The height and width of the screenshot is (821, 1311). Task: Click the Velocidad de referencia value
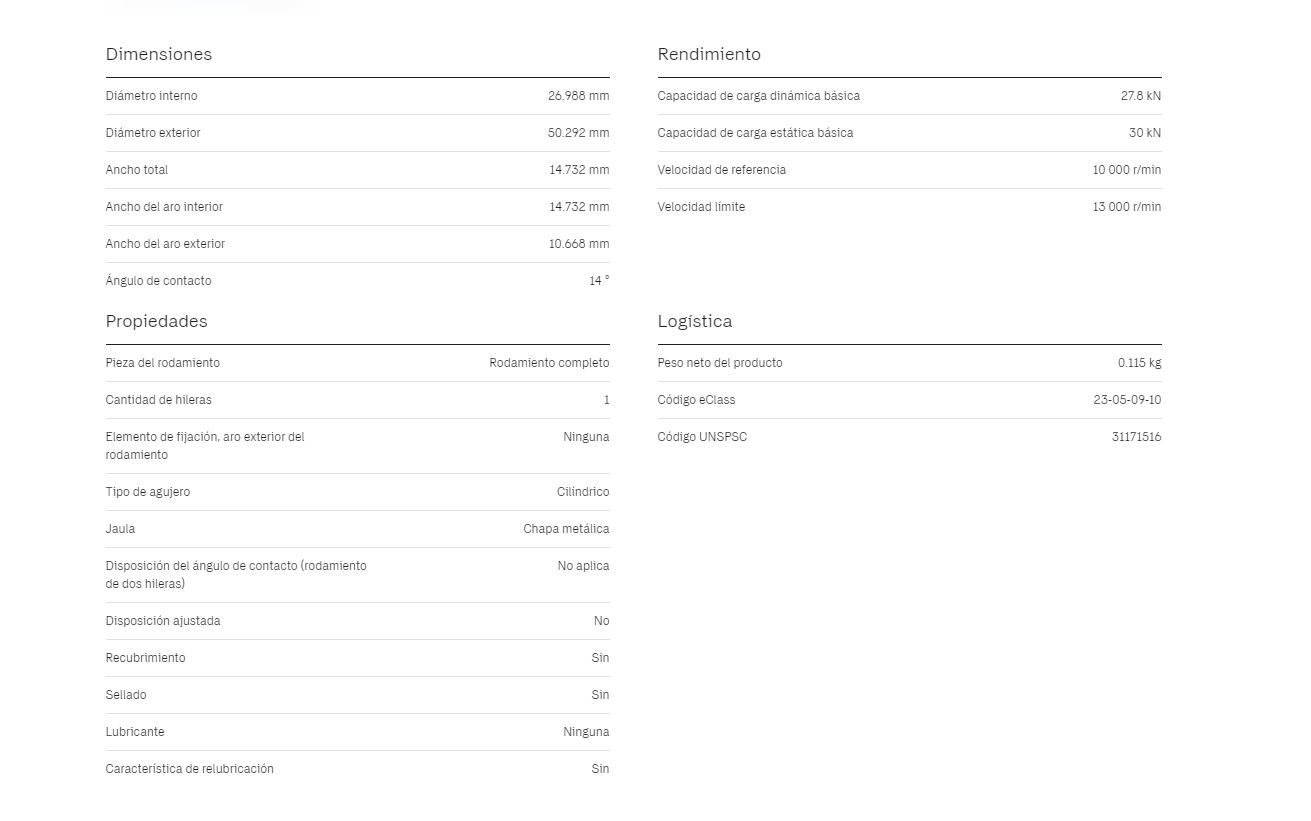(1127, 170)
